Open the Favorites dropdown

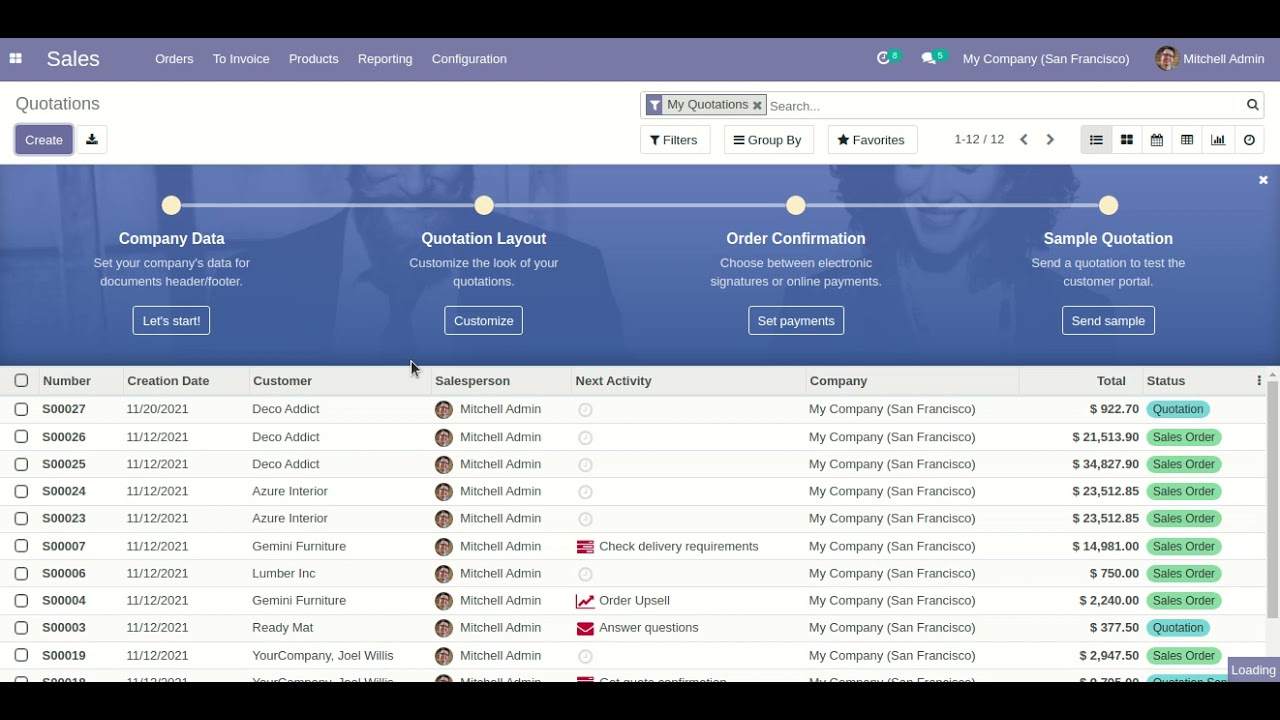[871, 140]
